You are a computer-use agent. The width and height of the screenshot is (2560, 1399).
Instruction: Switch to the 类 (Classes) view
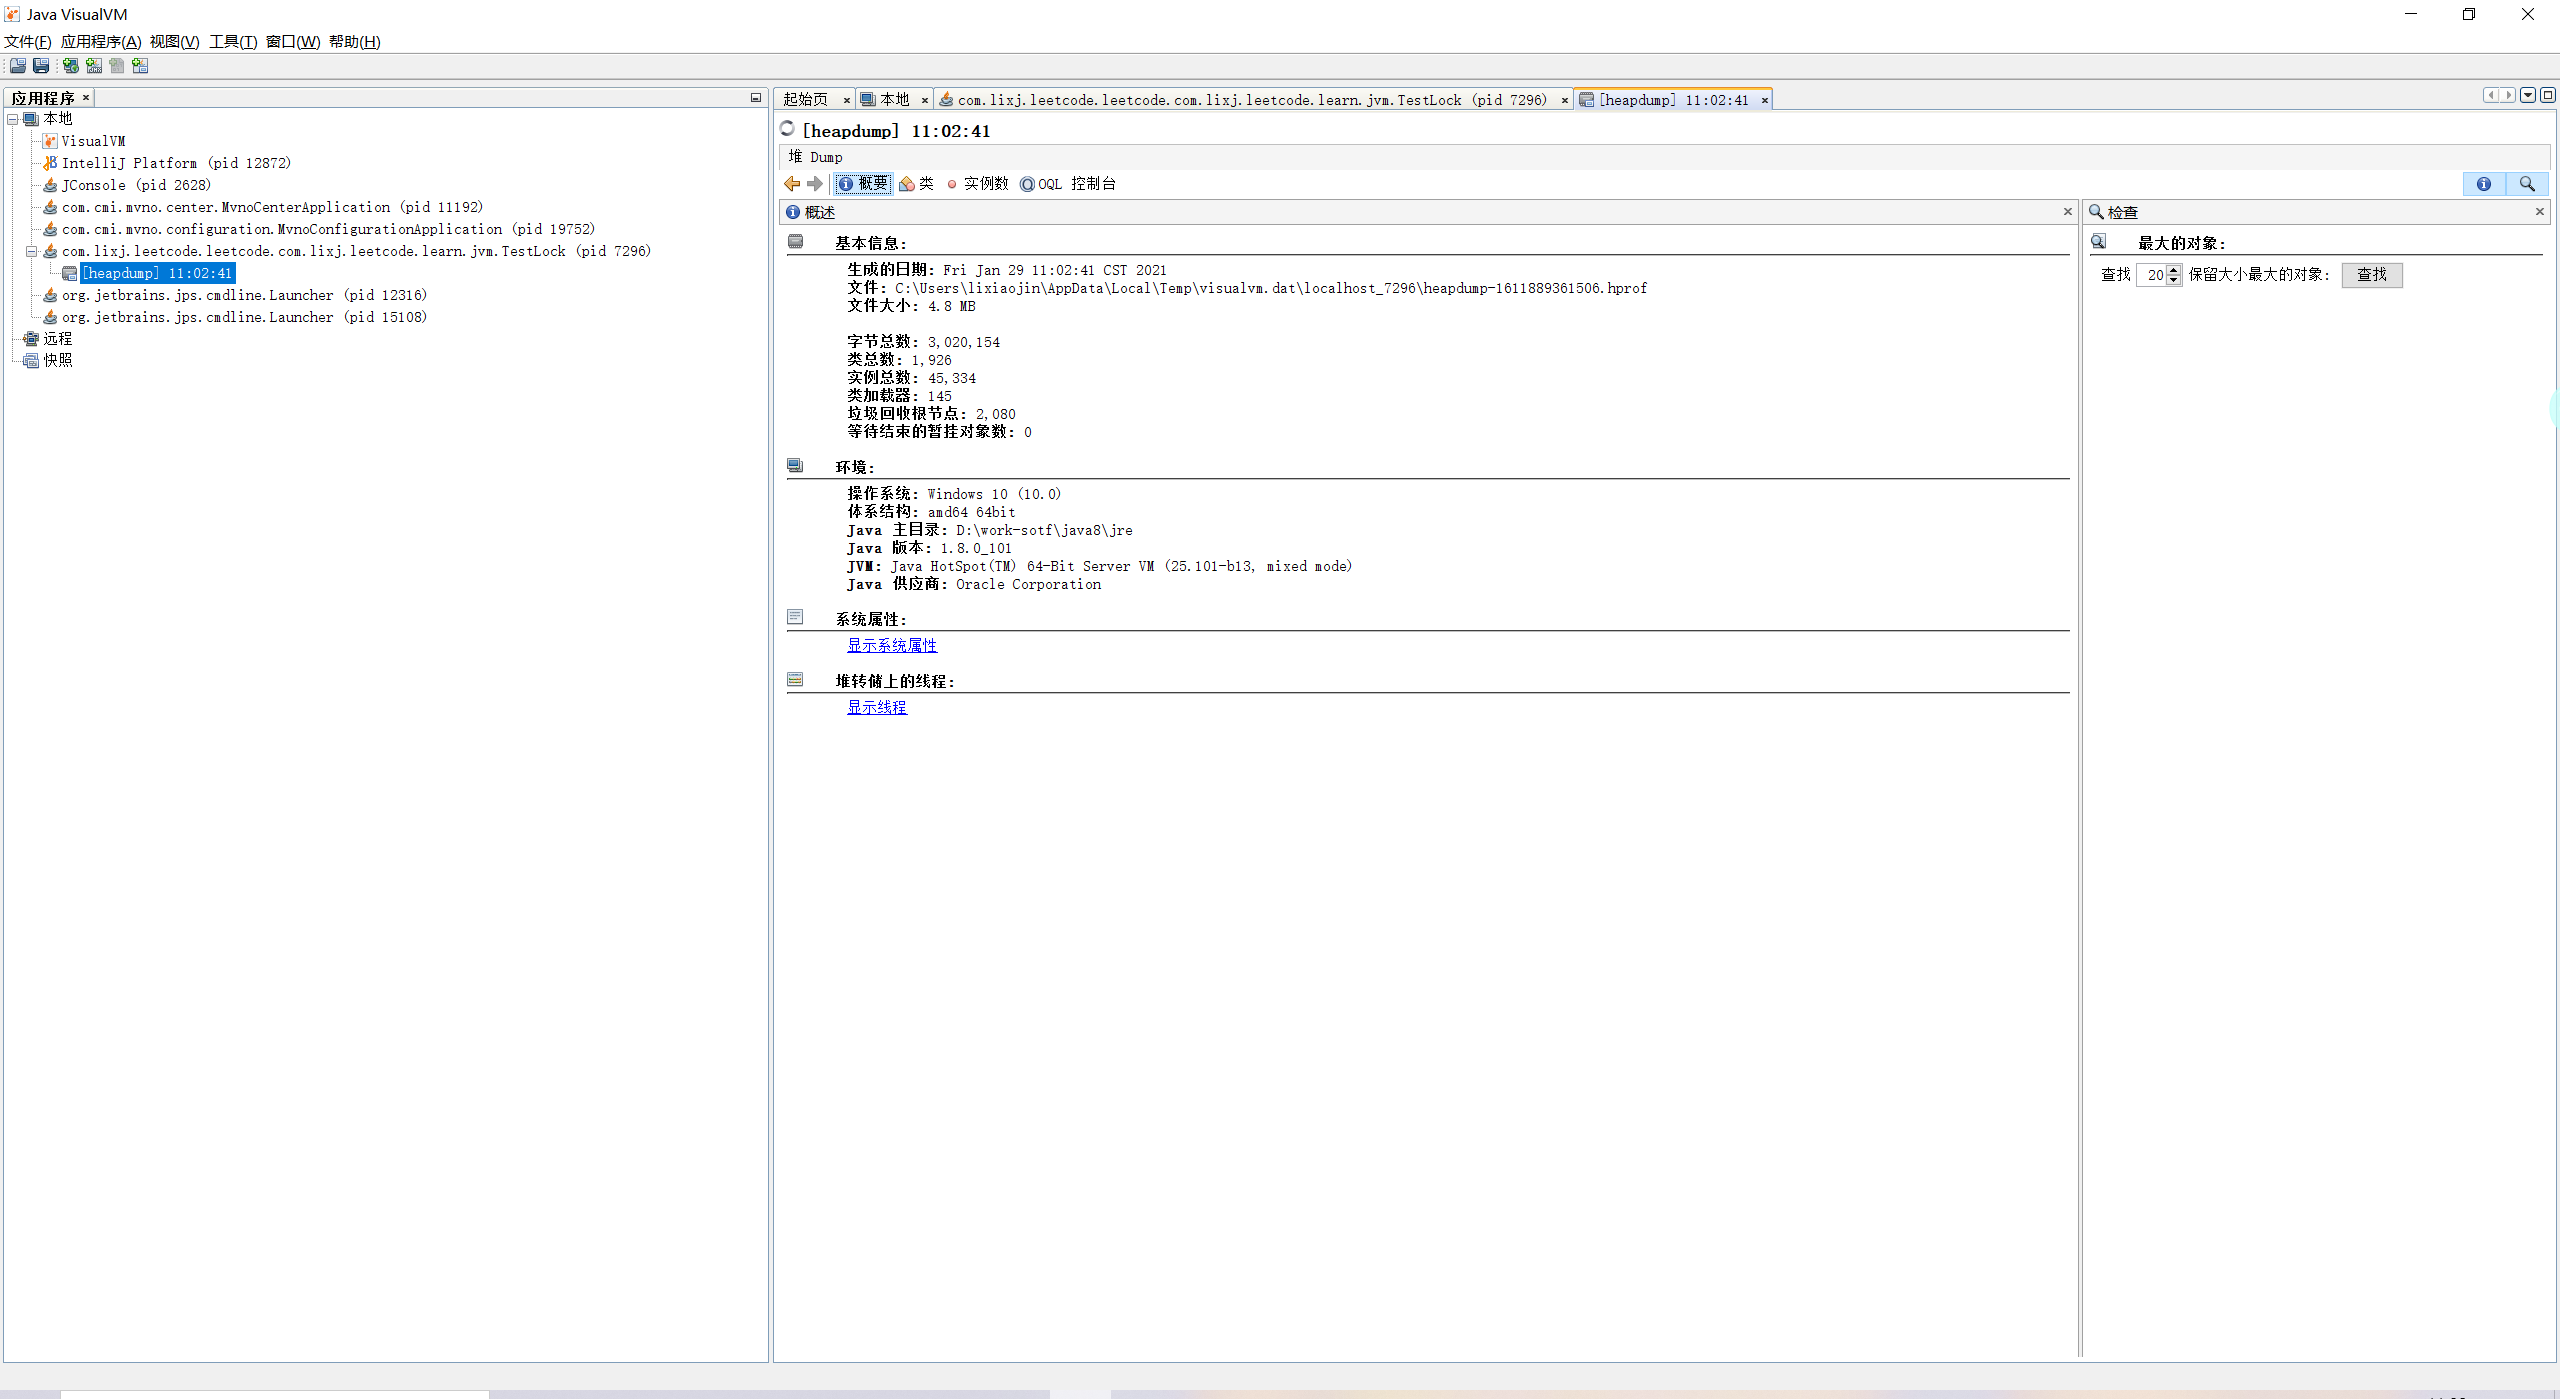(x=916, y=184)
